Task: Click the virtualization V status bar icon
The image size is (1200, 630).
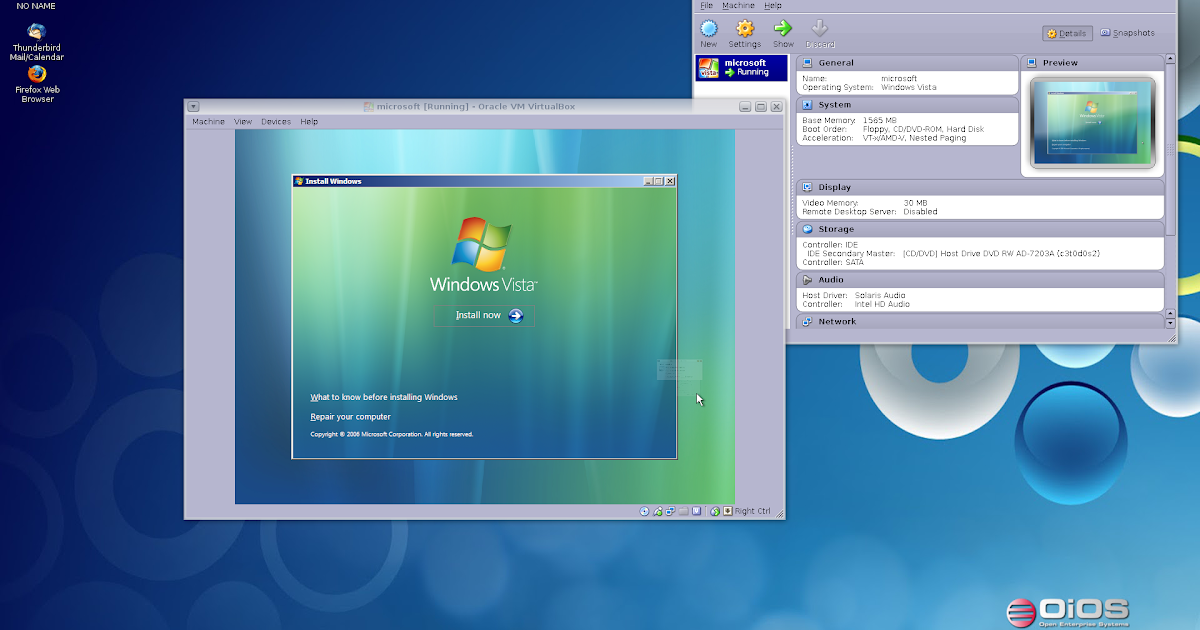Action: pyautogui.click(x=696, y=511)
